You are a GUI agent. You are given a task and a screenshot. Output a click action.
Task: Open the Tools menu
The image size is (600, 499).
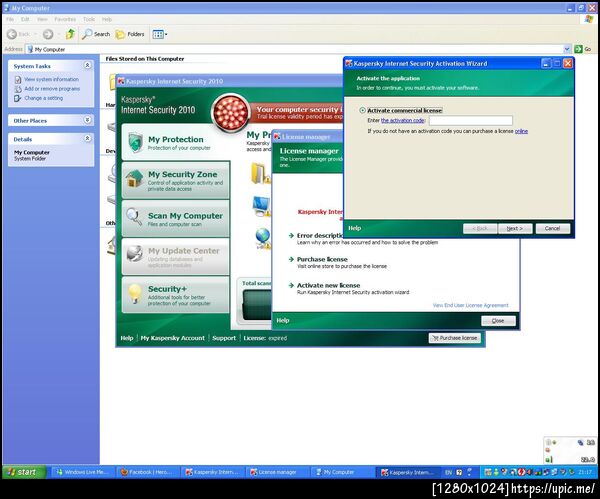tap(89, 19)
